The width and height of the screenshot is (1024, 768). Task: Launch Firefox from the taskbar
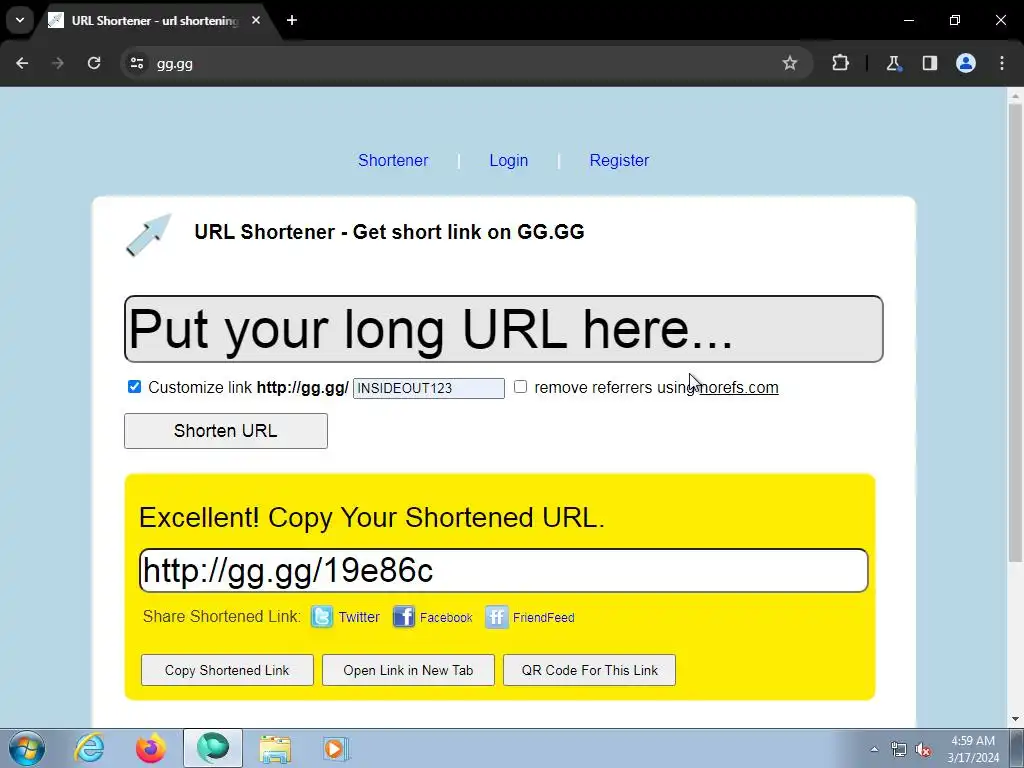[151, 748]
